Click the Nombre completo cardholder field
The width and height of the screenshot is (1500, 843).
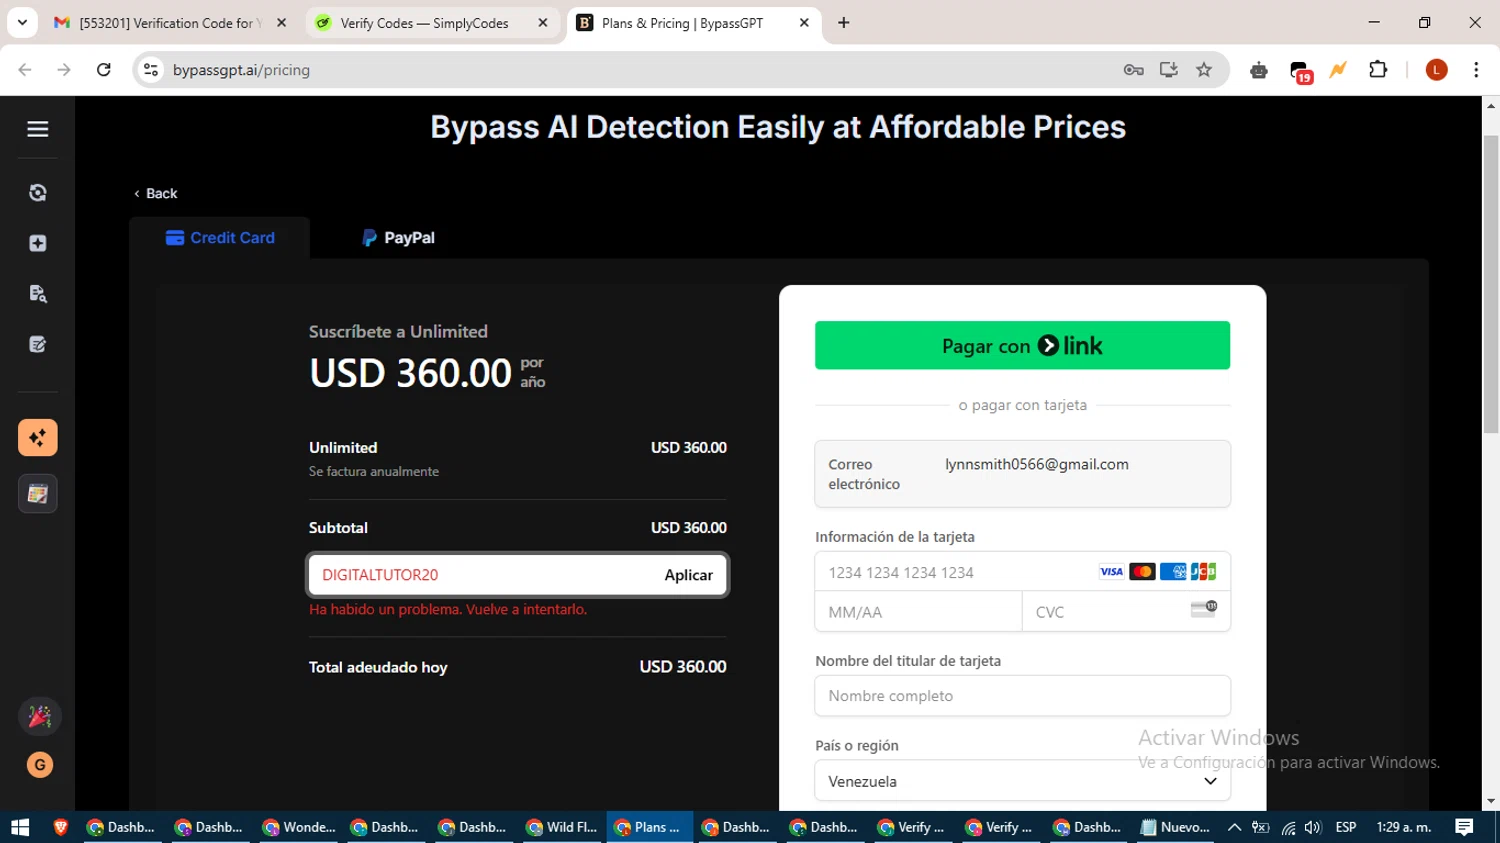(1022, 696)
